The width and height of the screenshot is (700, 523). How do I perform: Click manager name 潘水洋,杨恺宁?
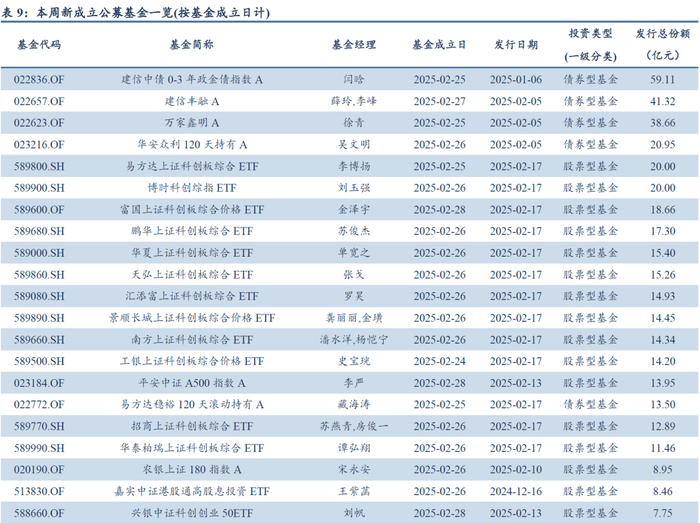click(x=354, y=340)
